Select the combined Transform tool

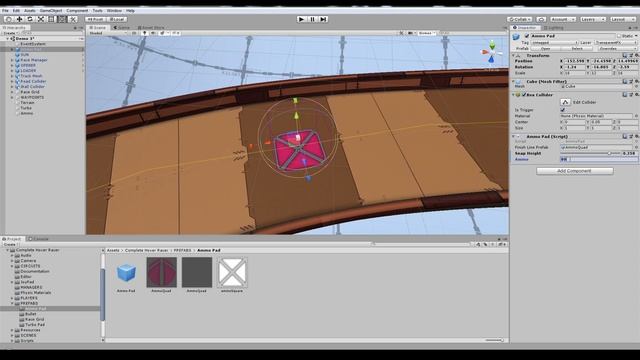62,19
